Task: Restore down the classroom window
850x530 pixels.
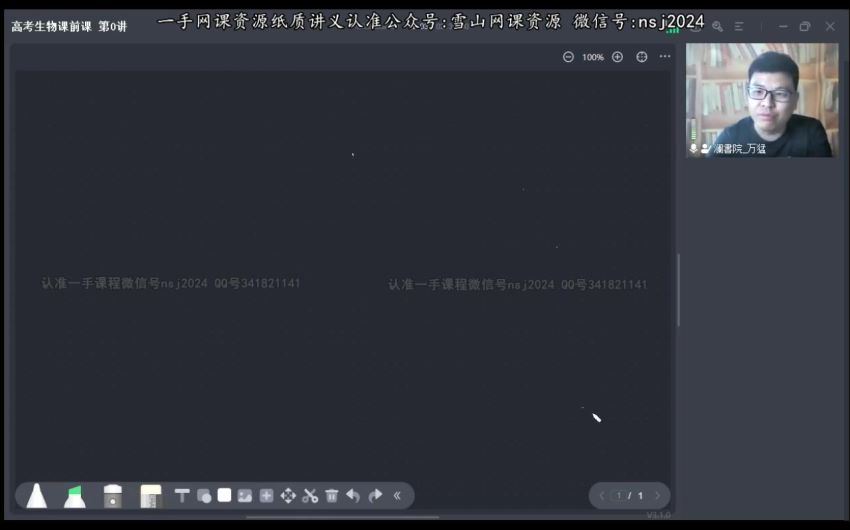Action: click(x=805, y=26)
